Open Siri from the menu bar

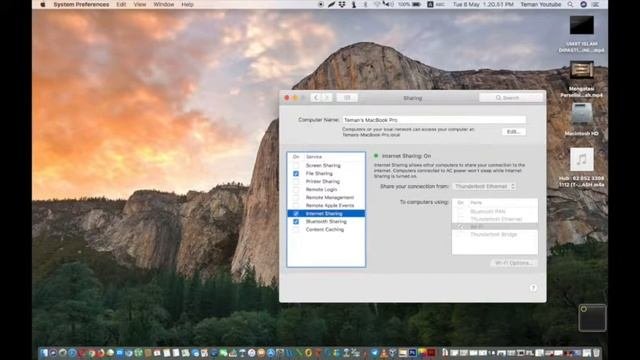[583, 4]
